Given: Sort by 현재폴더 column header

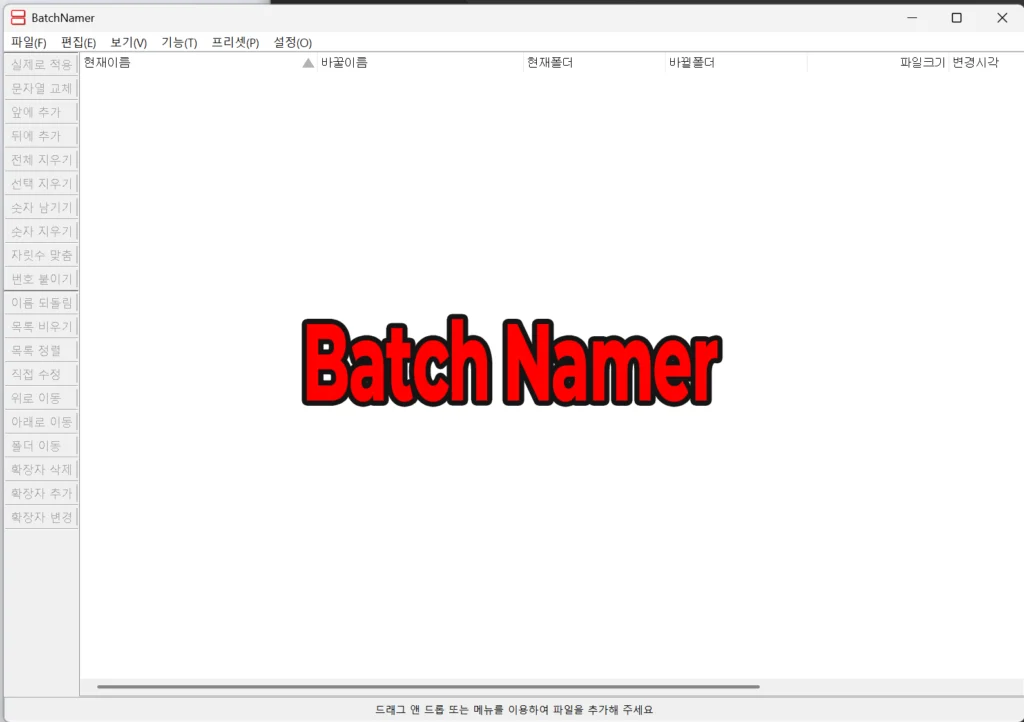Looking at the screenshot, I should pos(594,63).
